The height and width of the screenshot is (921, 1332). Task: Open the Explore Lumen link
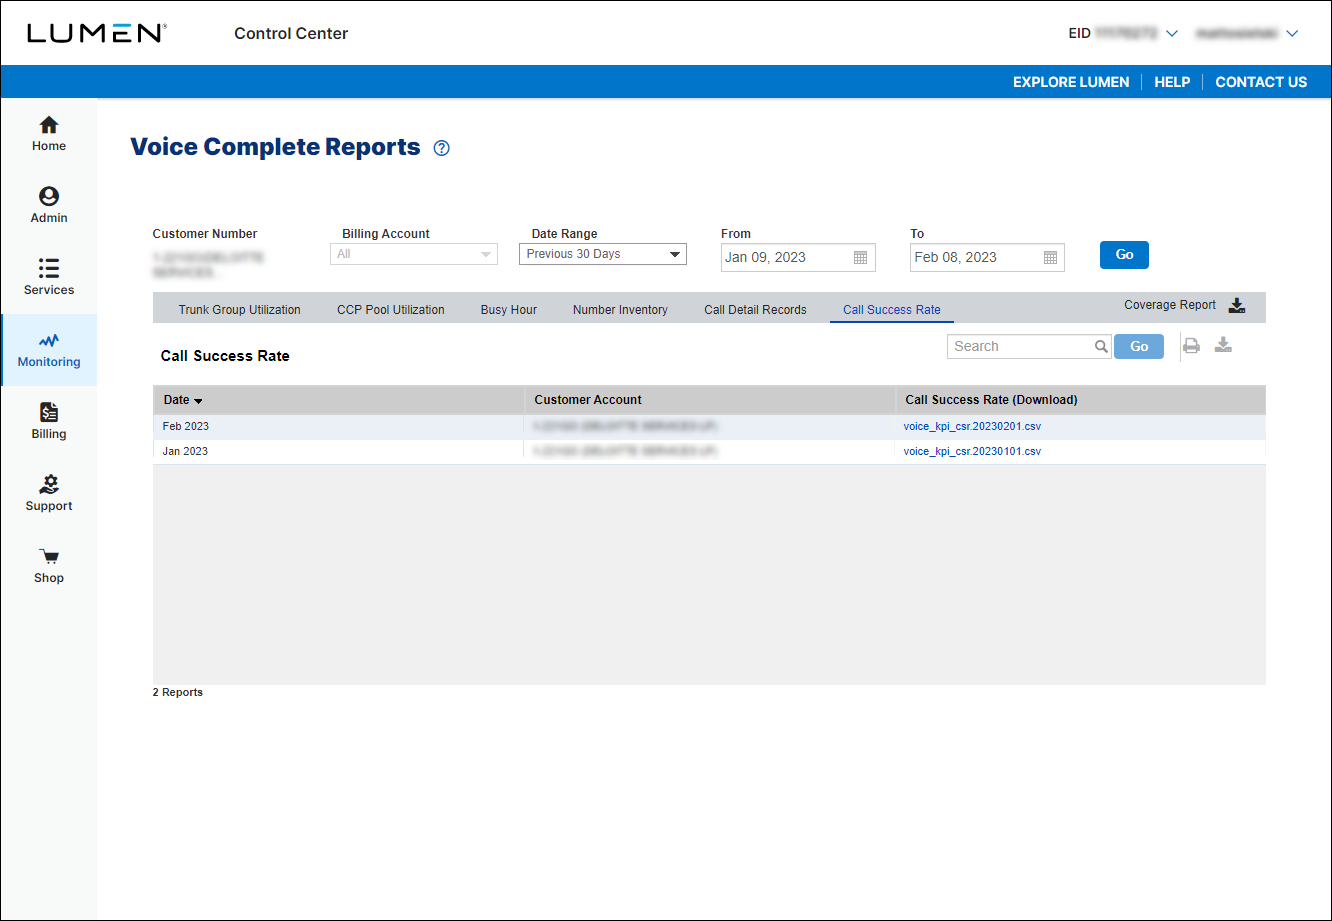(1071, 82)
